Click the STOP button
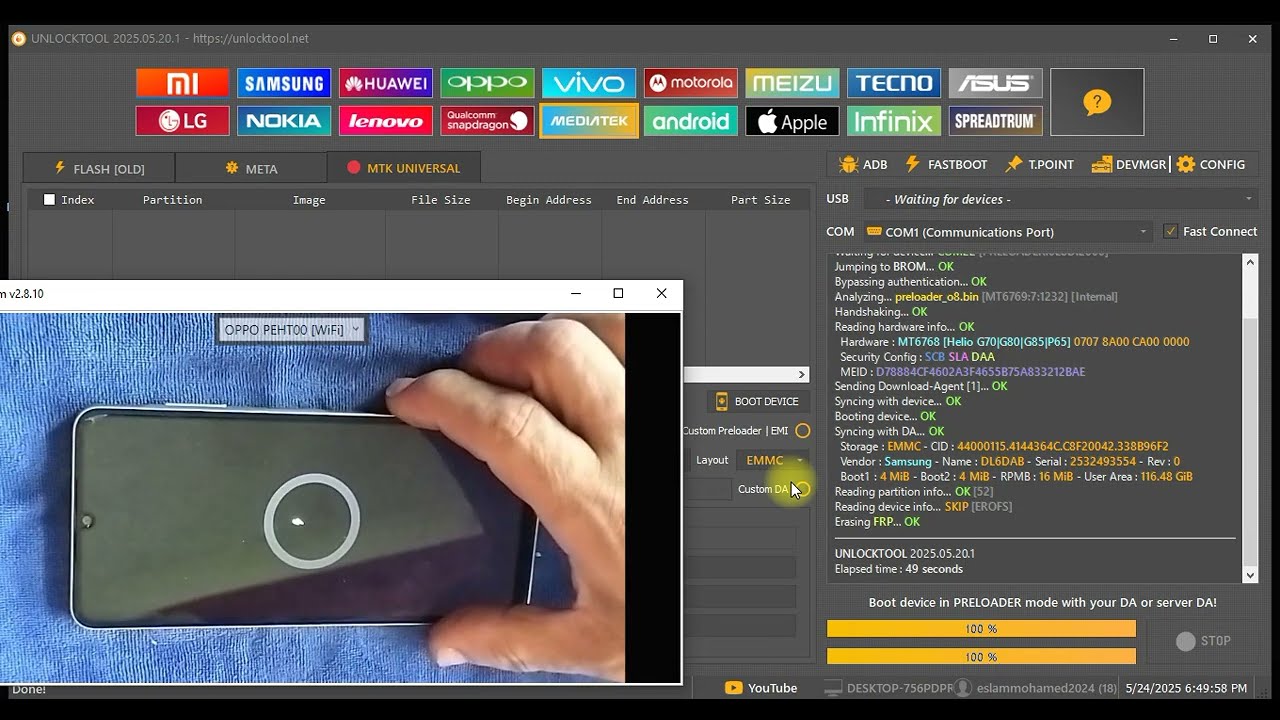Screen dimensions: 1280x720 [1203, 641]
